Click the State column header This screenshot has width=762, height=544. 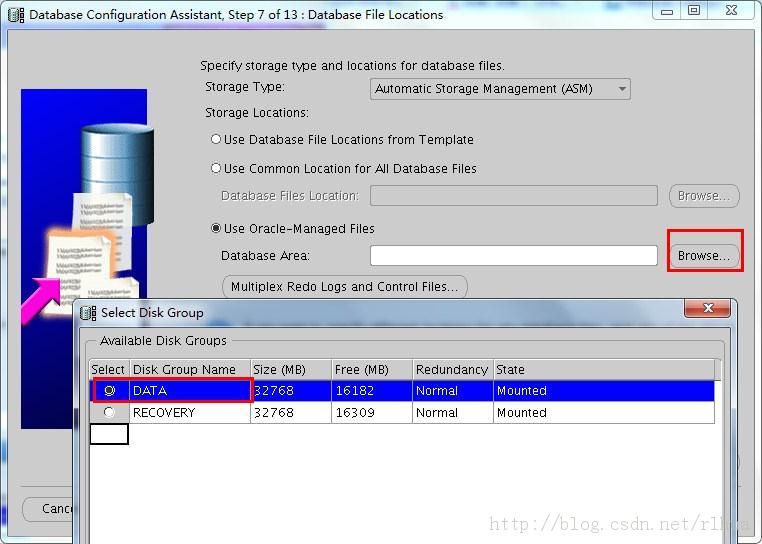[604, 370]
